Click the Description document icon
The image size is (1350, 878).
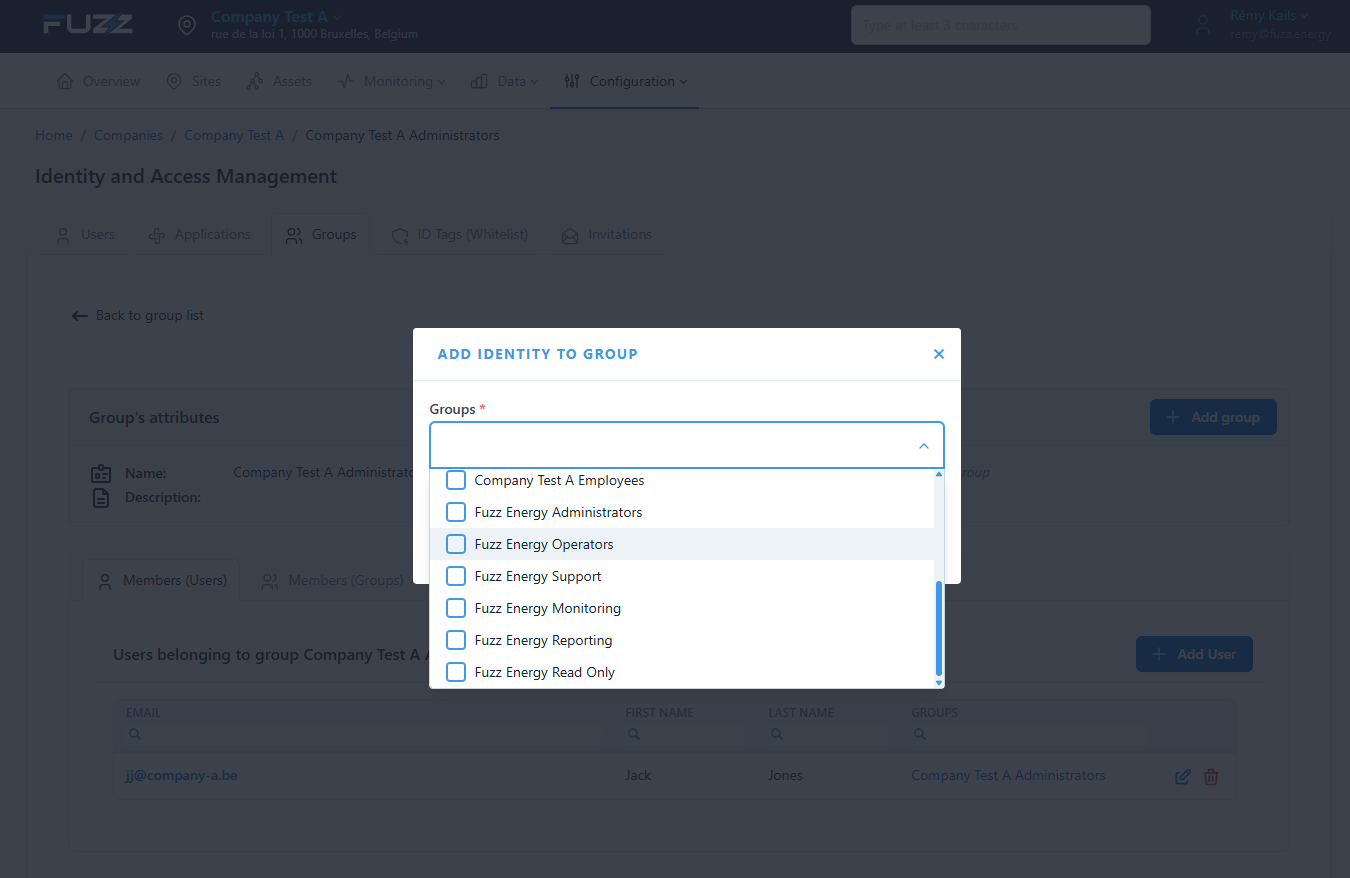[101, 498]
